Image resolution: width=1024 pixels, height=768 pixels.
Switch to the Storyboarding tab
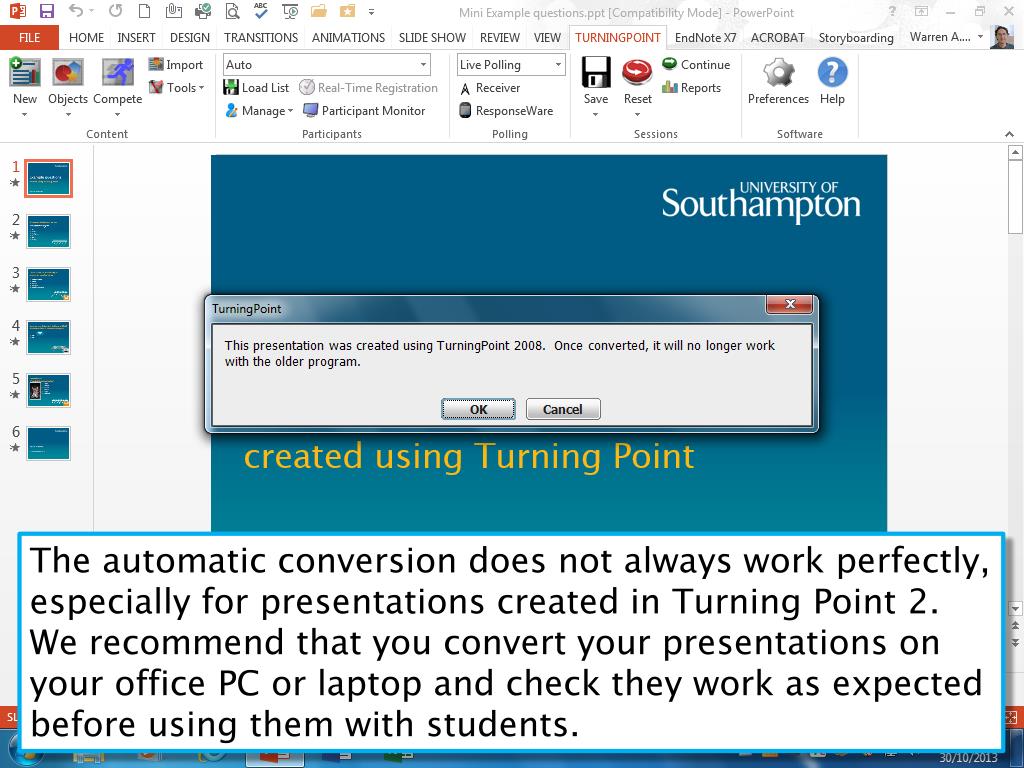[x=856, y=38]
